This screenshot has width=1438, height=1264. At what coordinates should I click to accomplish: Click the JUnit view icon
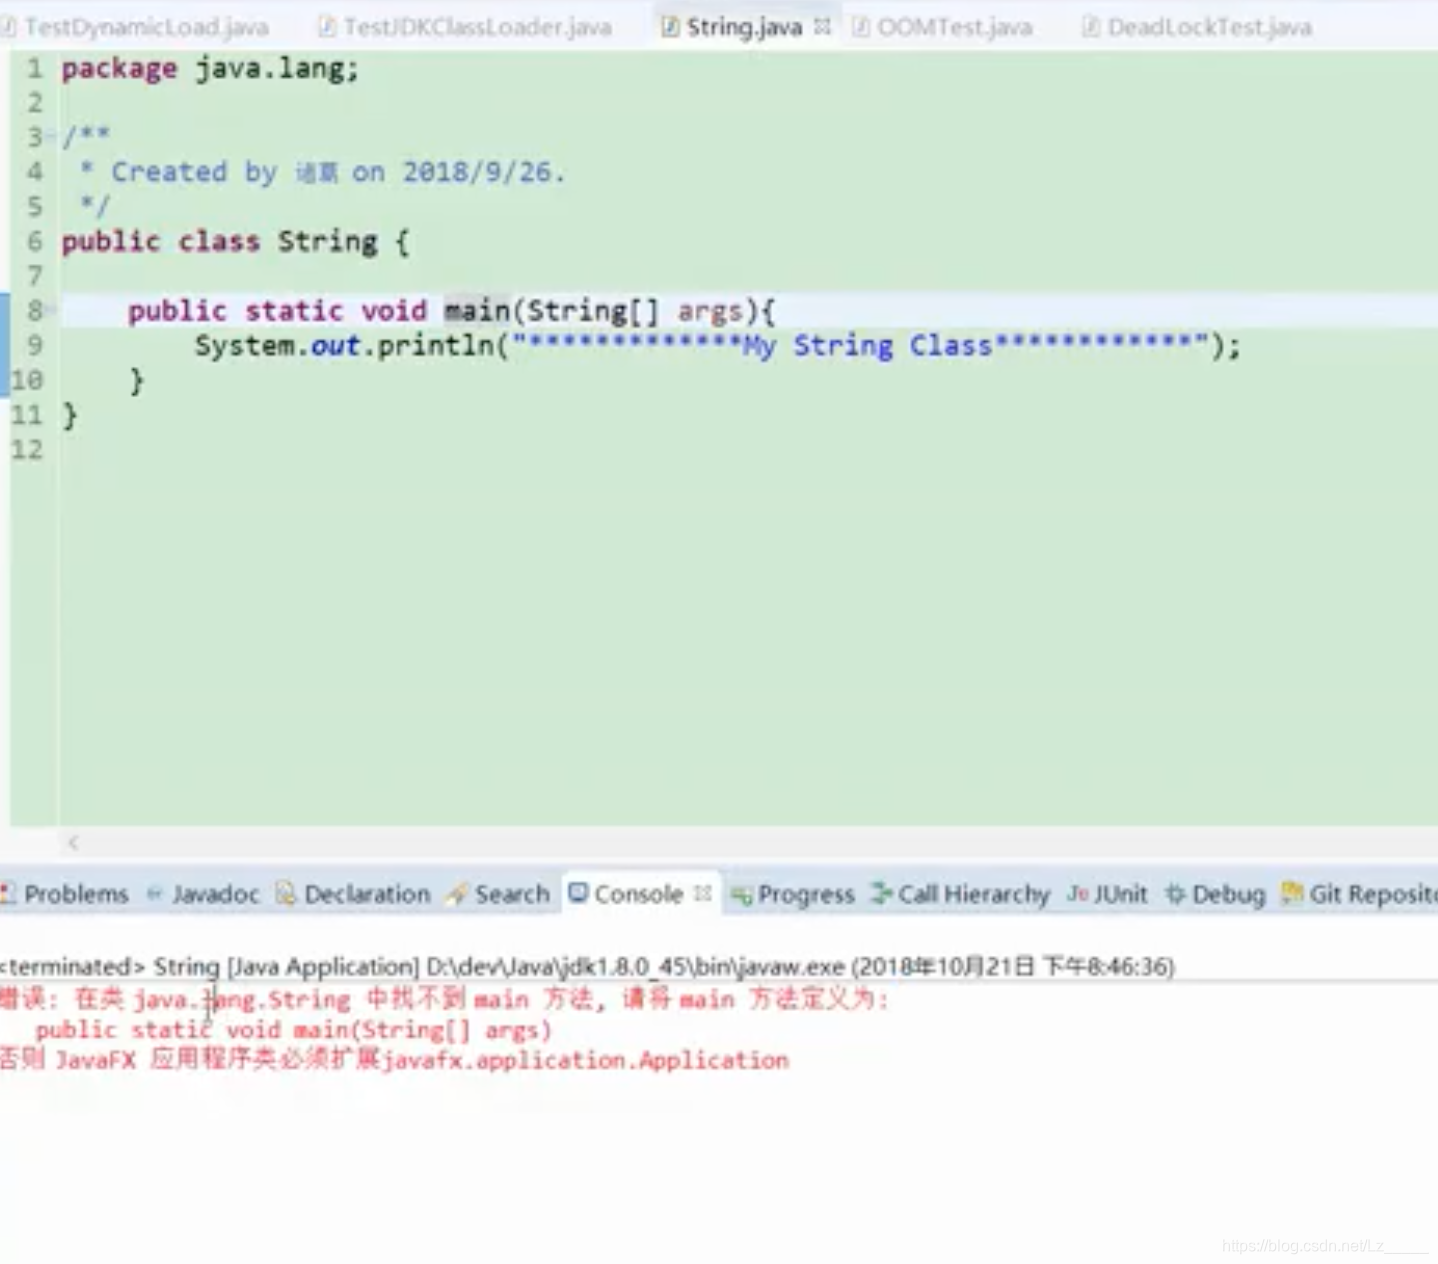[x=1077, y=893]
